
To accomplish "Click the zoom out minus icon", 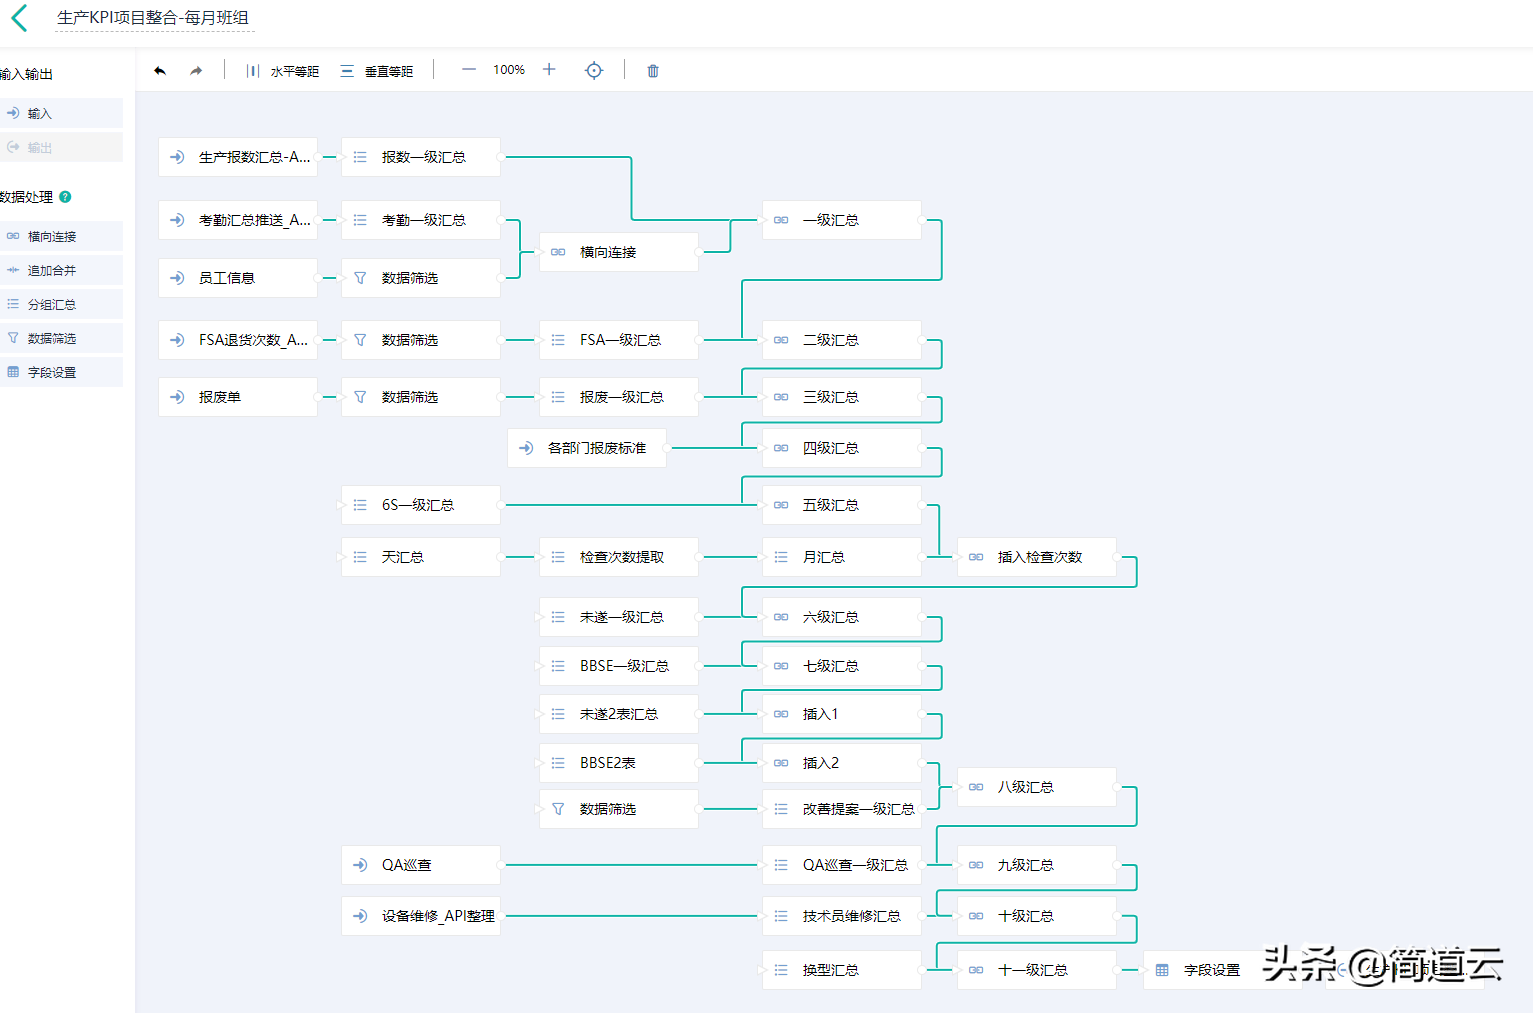I will 469,70.
